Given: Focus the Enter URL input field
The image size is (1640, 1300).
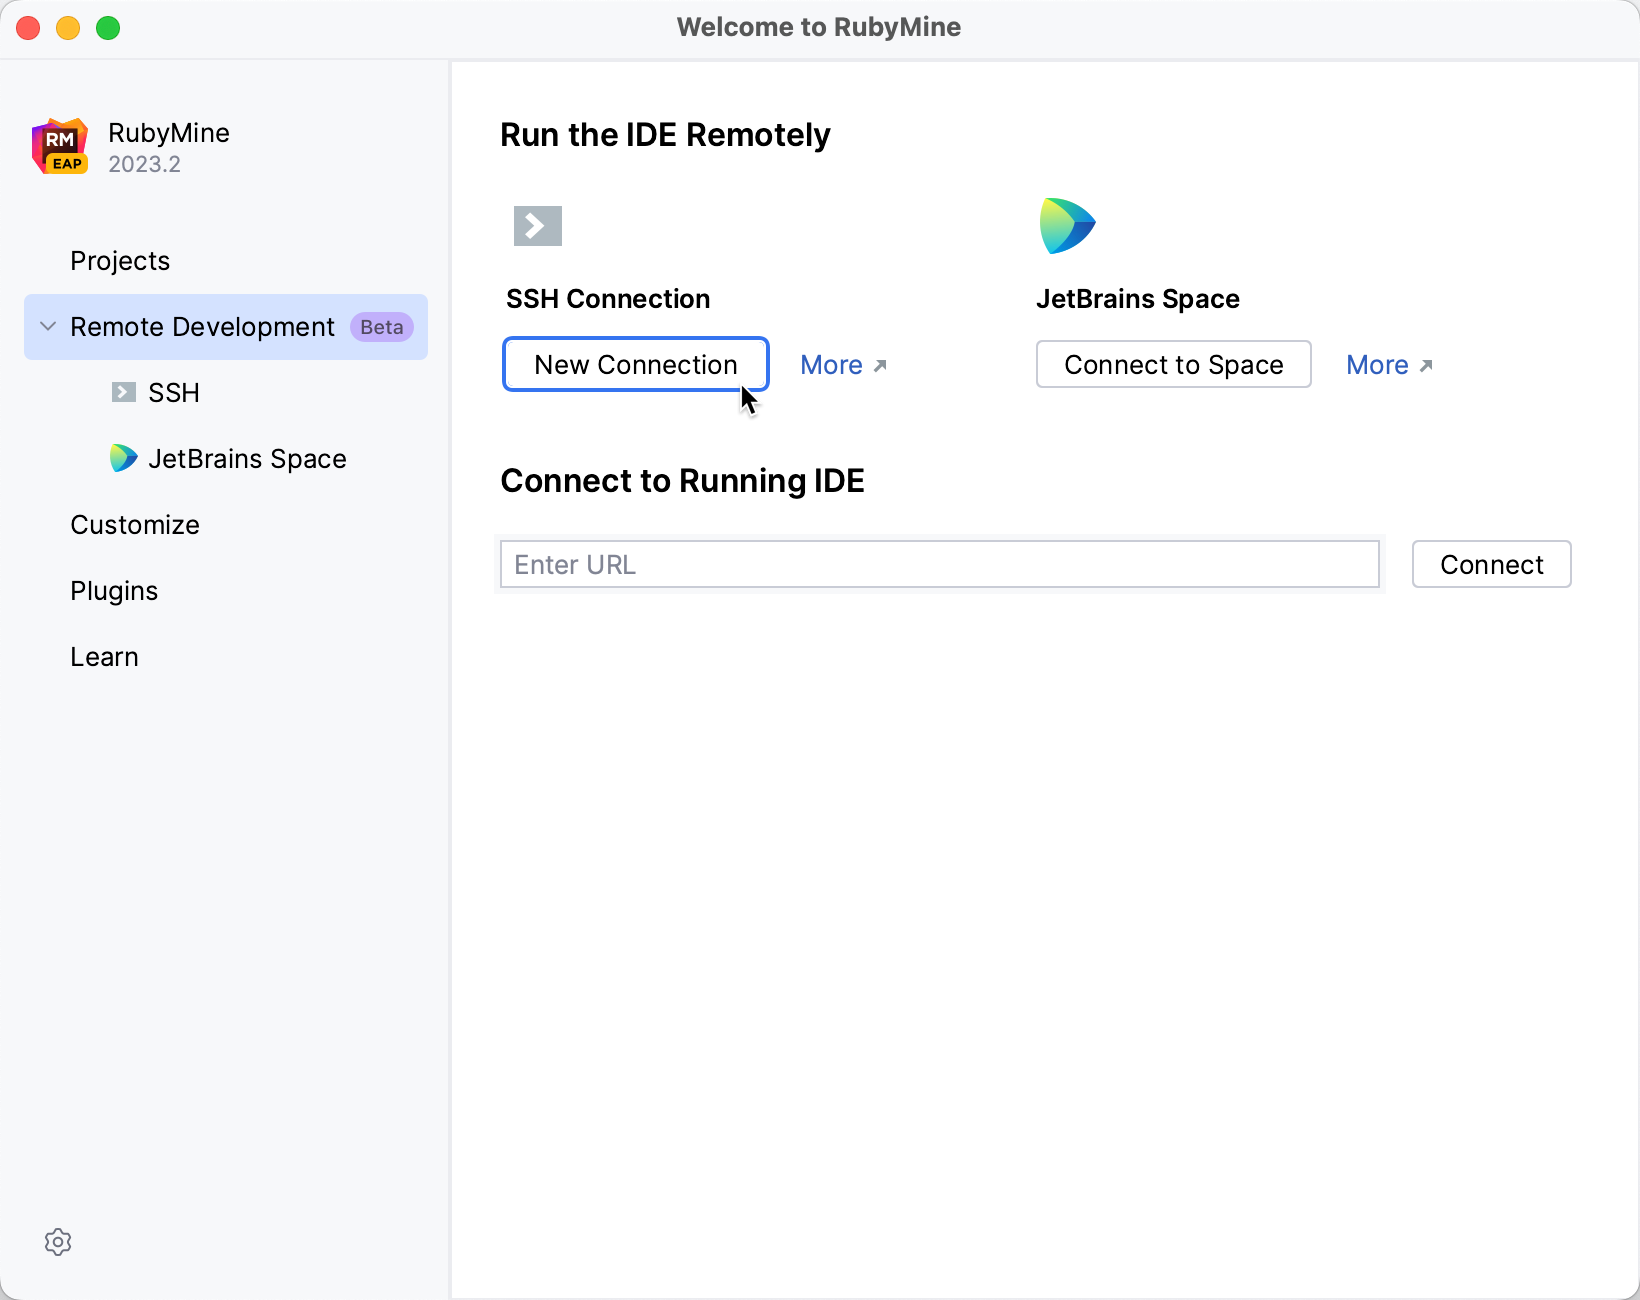Looking at the screenshot, I should pyautogui.click(x=939, y=565).
